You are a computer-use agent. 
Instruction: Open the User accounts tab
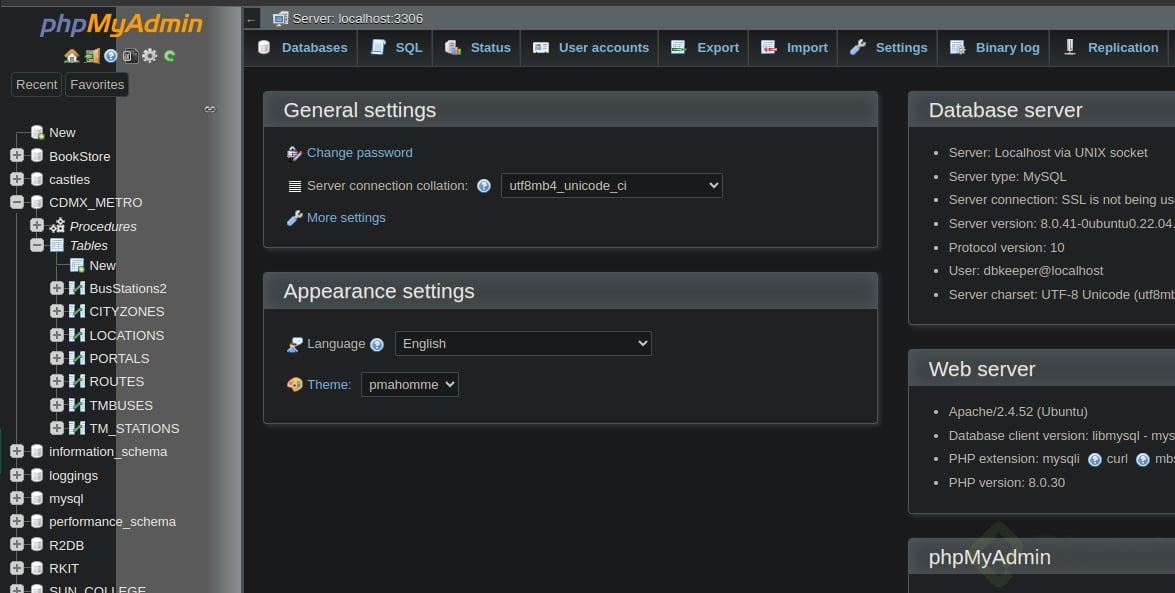[590, 47]
